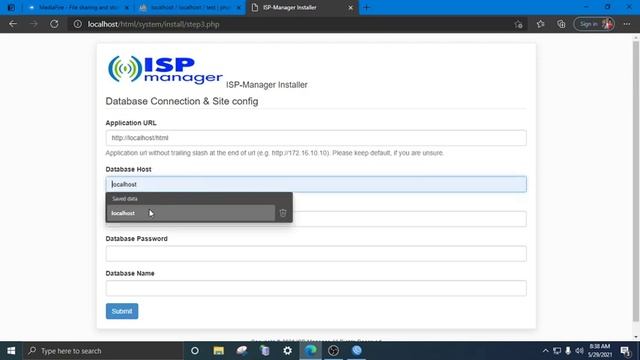This screenshot has width=640, height=360.
Task: Click the taskbar clock showing 8:38 AM
Action: pos(600,351)
